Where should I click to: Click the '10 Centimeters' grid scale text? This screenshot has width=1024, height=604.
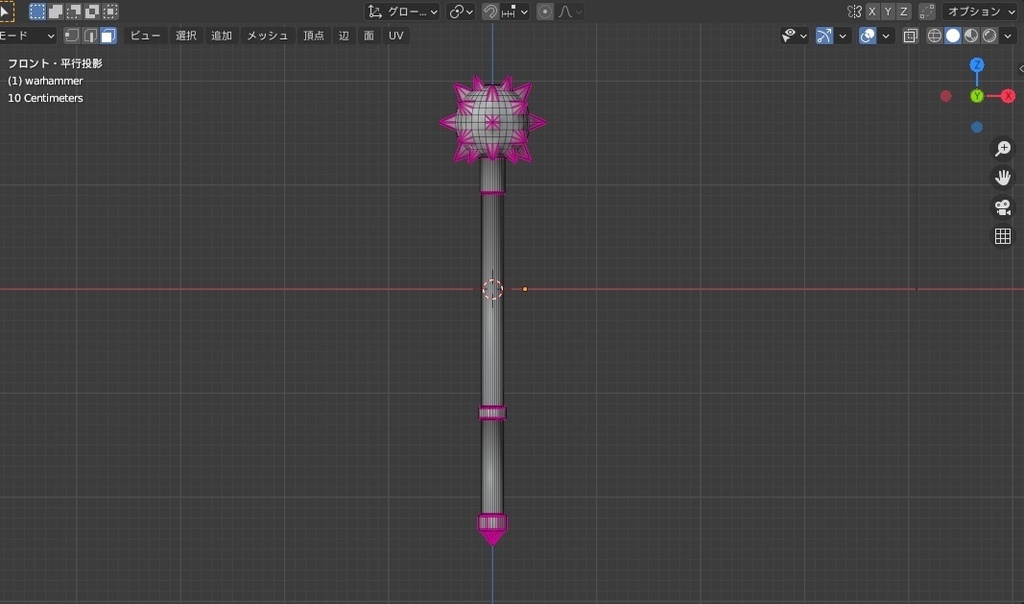45,98
